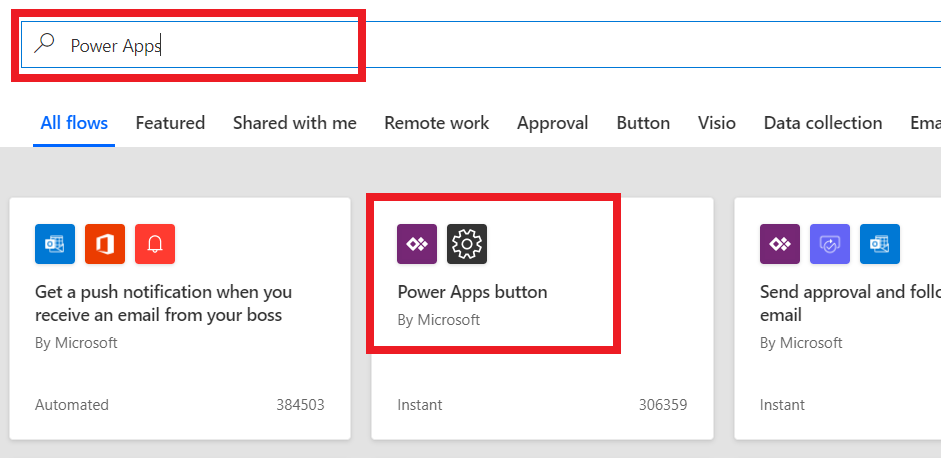The image size is (941, 458).
Task: Open the Shared with me tab
Action: pyautogui.click(x=295, y=123)
